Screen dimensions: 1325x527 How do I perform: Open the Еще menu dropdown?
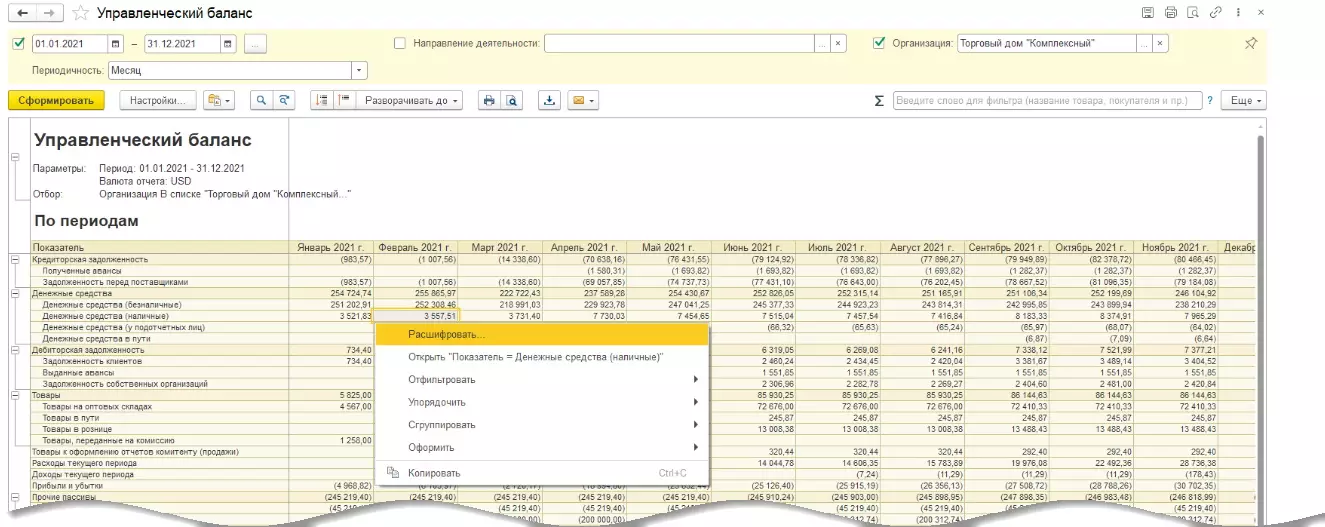tap(1246, 101)
